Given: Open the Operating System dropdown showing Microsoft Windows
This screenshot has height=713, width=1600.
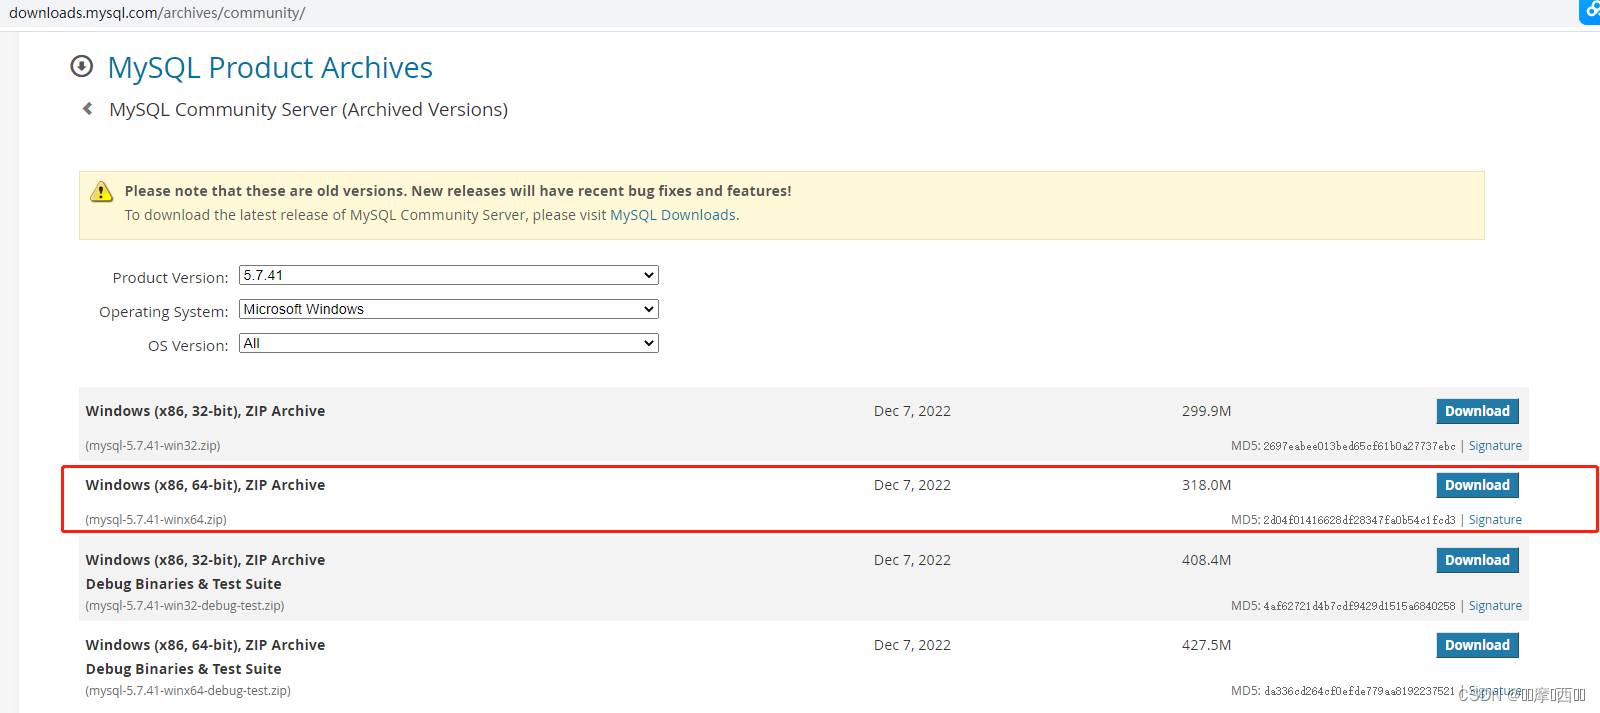Looking at the screenshot, I should click(x=449, y=309).
